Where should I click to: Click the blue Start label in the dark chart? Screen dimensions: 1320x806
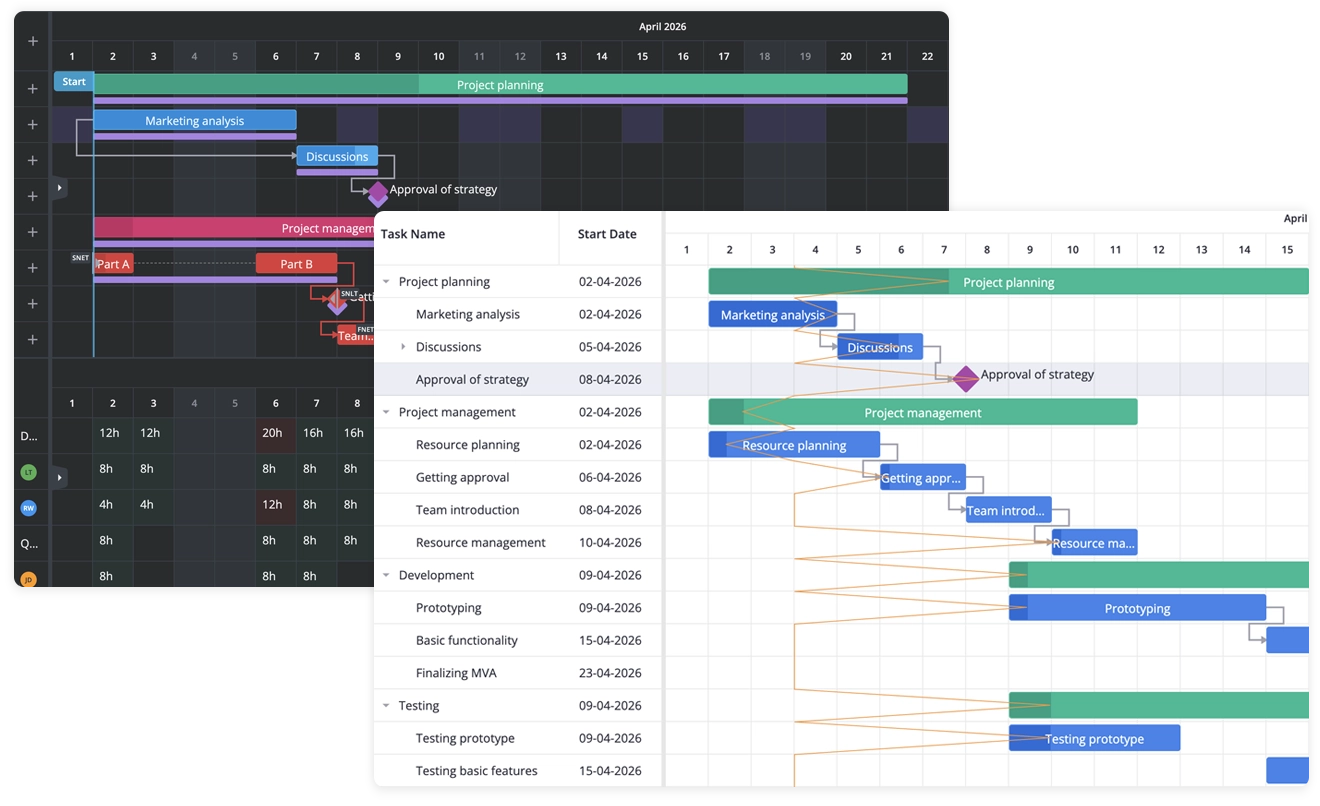point(74,82)
